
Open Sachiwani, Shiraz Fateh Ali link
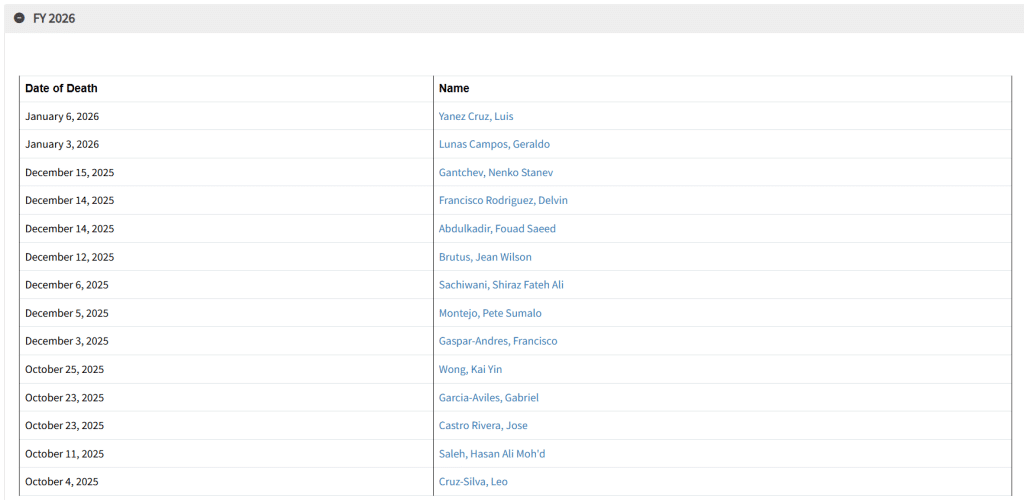(x=500, y=285)
